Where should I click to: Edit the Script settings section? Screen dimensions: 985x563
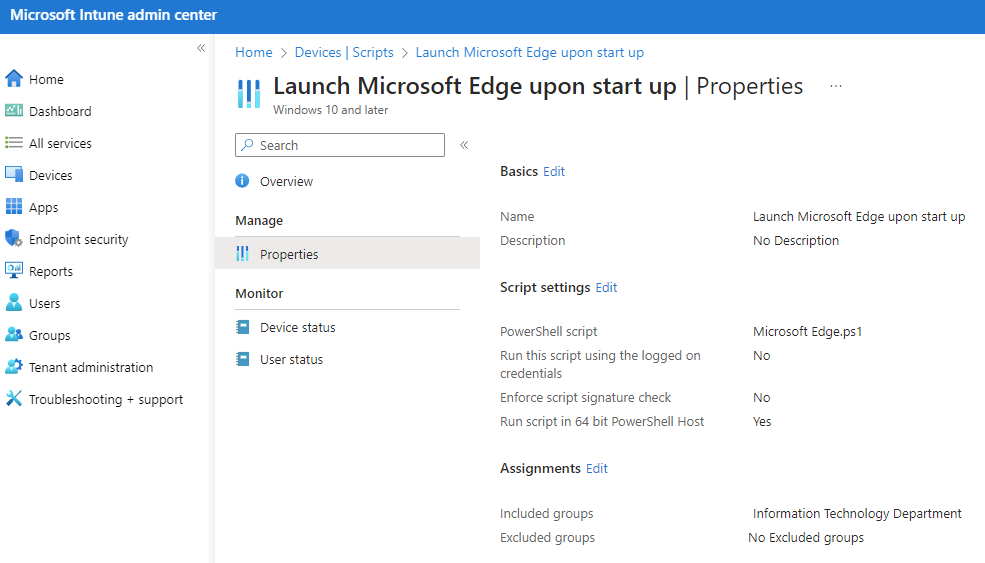606,287
